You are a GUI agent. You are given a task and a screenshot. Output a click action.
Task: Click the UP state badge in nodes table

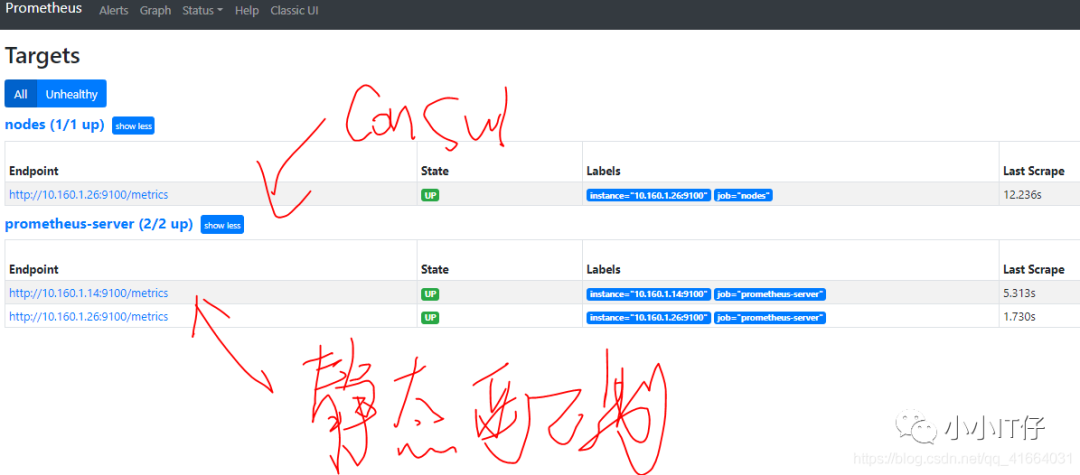pyautogui.click(x=430, y=196)
